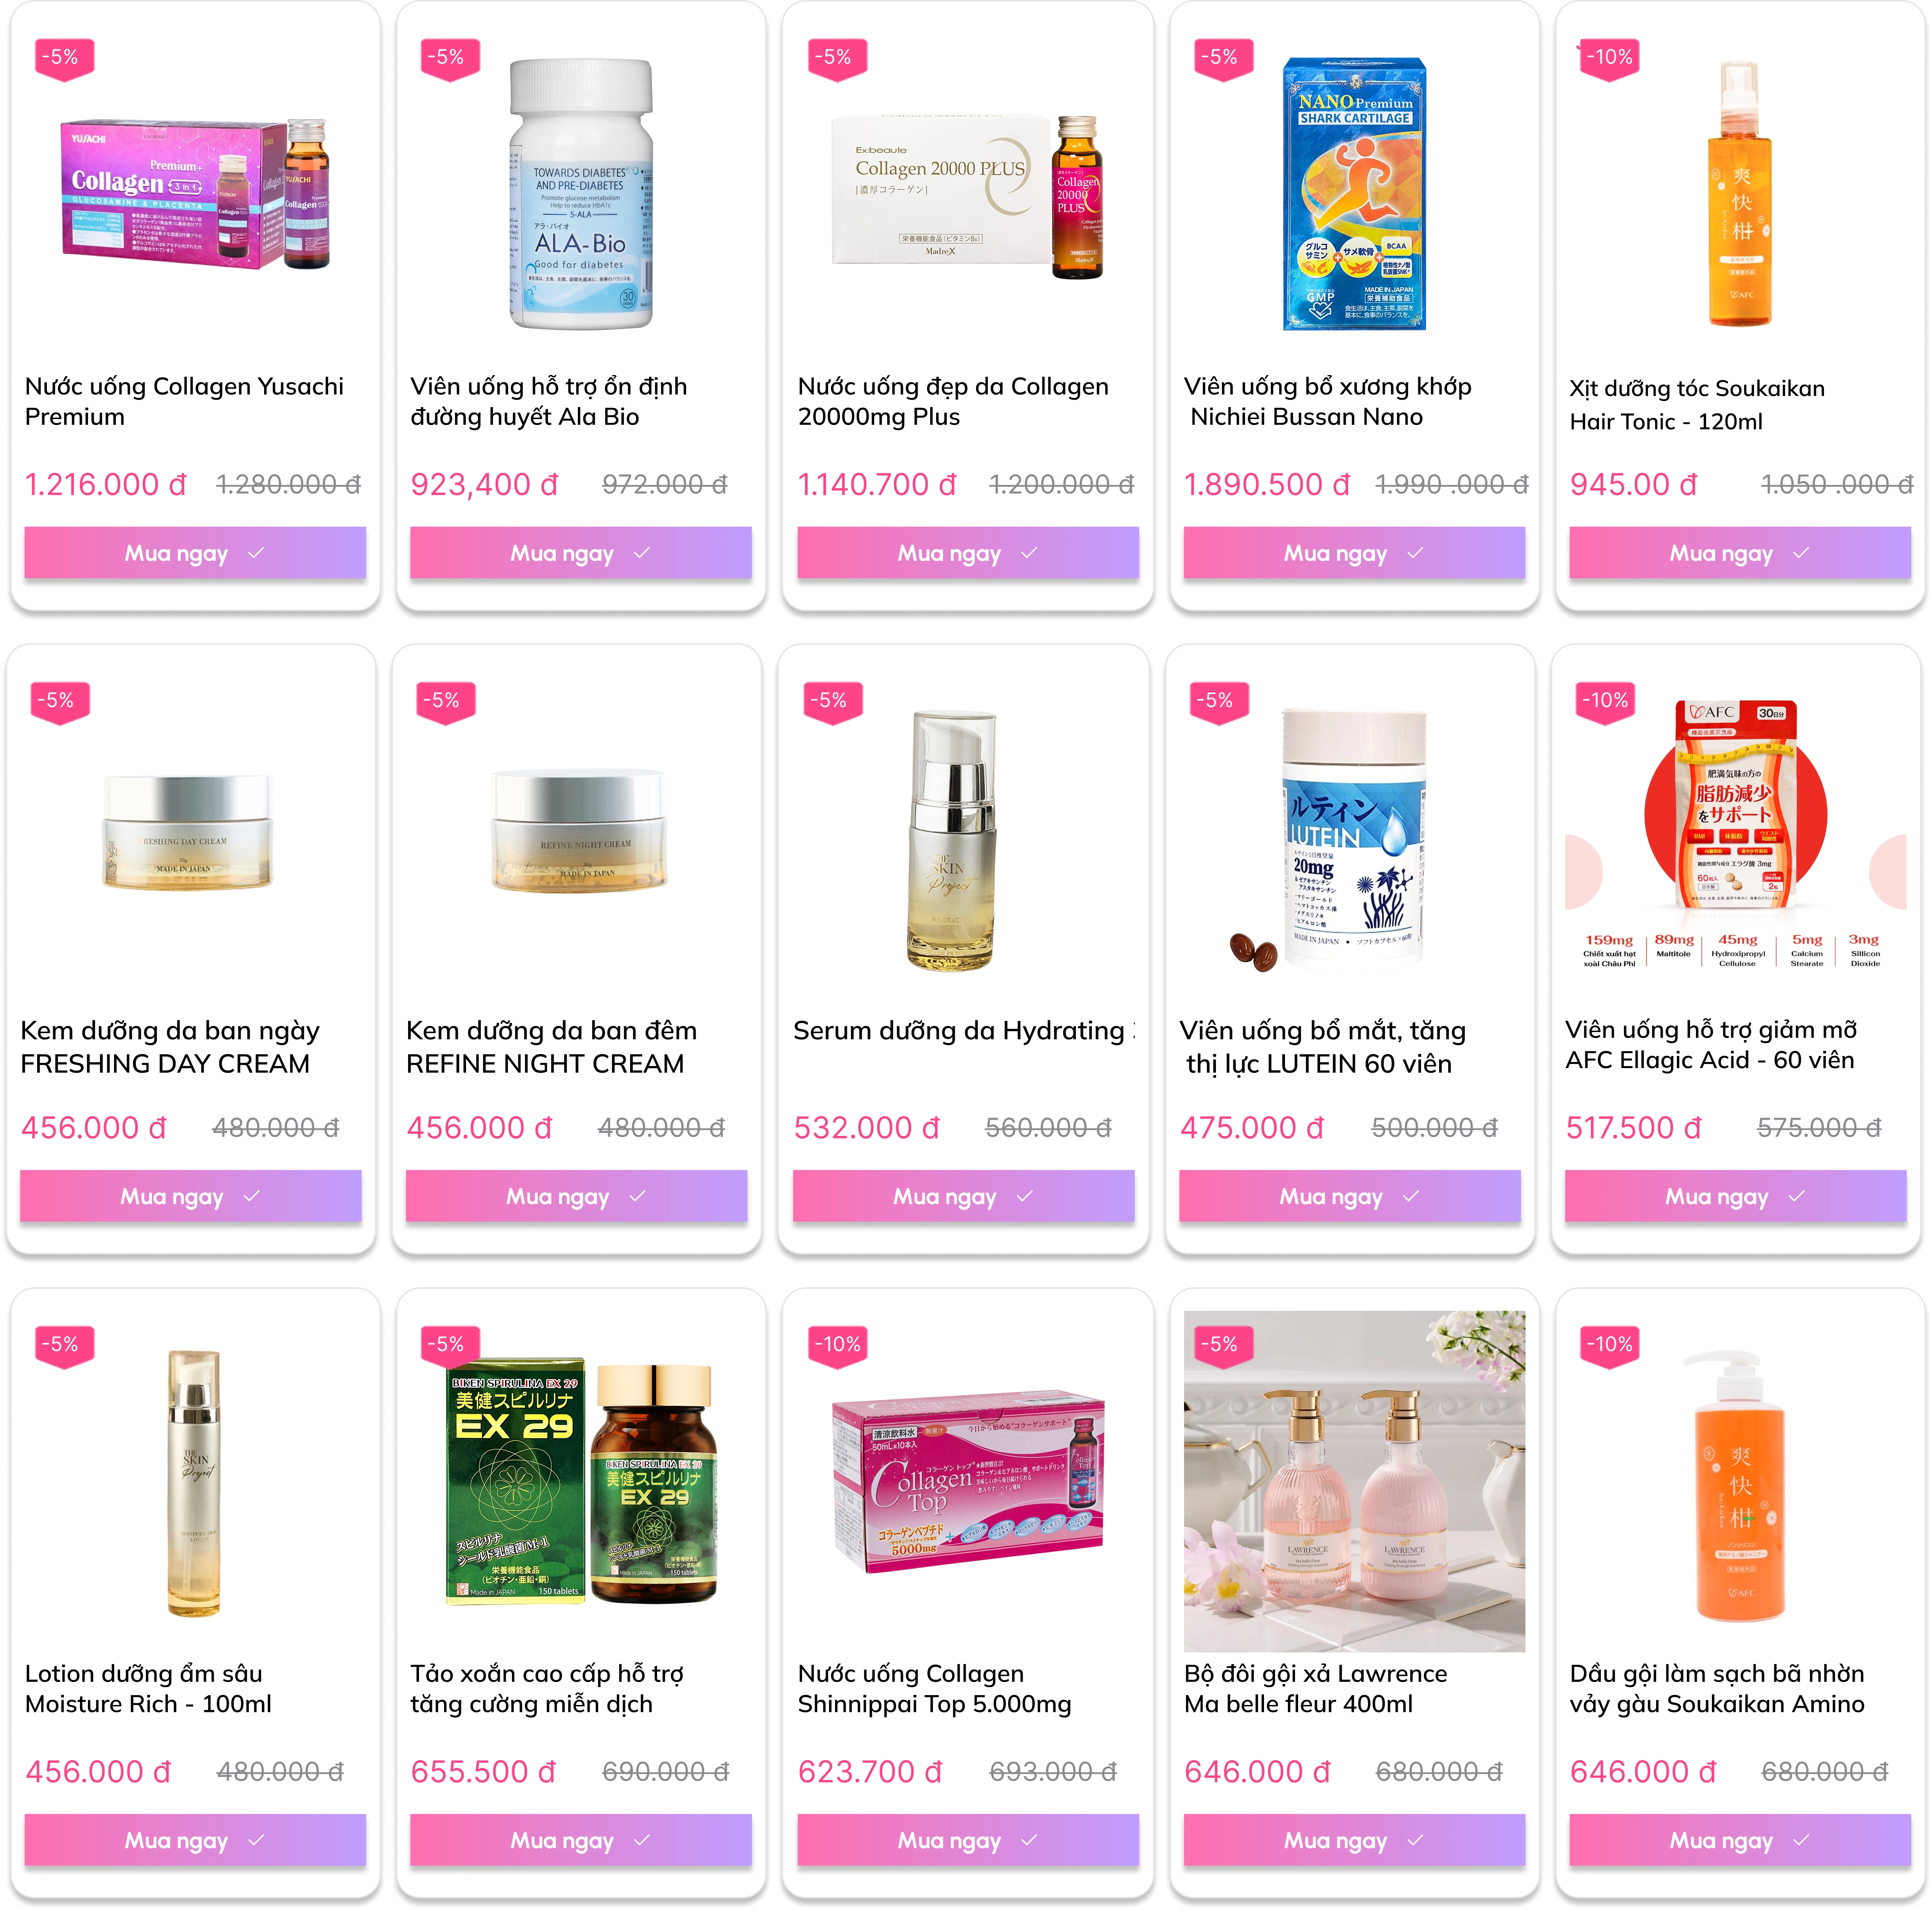Click Mua ngay for Collagen 20000mg Plus
Screen dimensions: 1932x1910
tap(968, 553)
